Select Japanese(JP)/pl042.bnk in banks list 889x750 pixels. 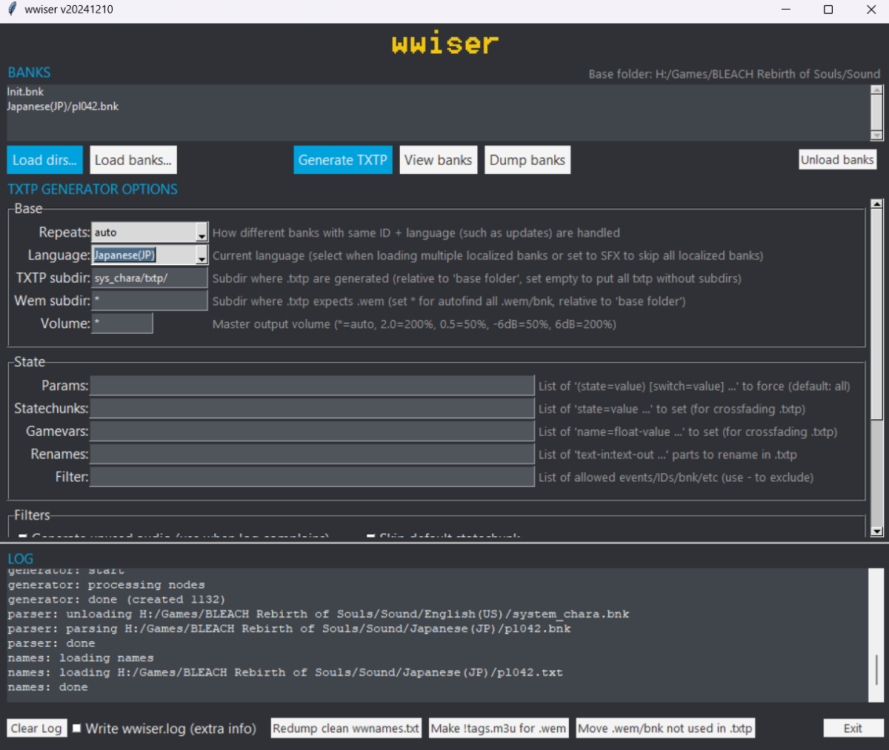tap(62, 106)
